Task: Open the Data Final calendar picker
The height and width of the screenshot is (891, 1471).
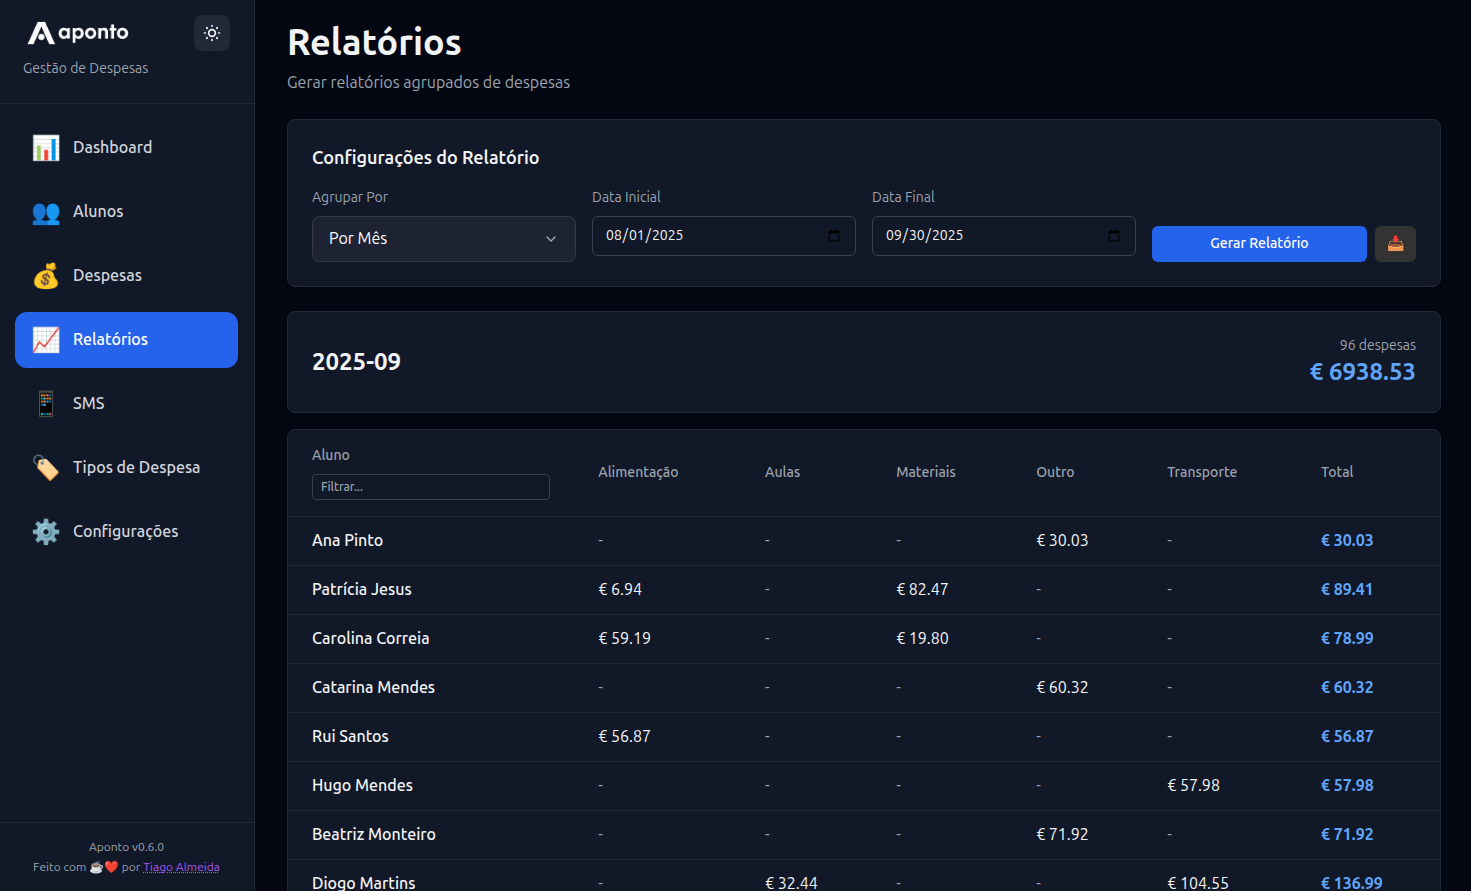Action: (1114, 236)
